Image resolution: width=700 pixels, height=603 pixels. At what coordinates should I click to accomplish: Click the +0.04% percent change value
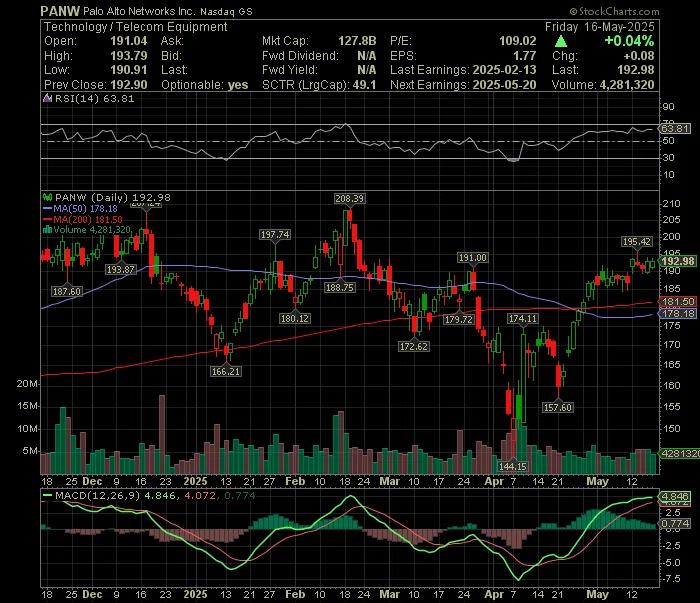click(629, 41)
